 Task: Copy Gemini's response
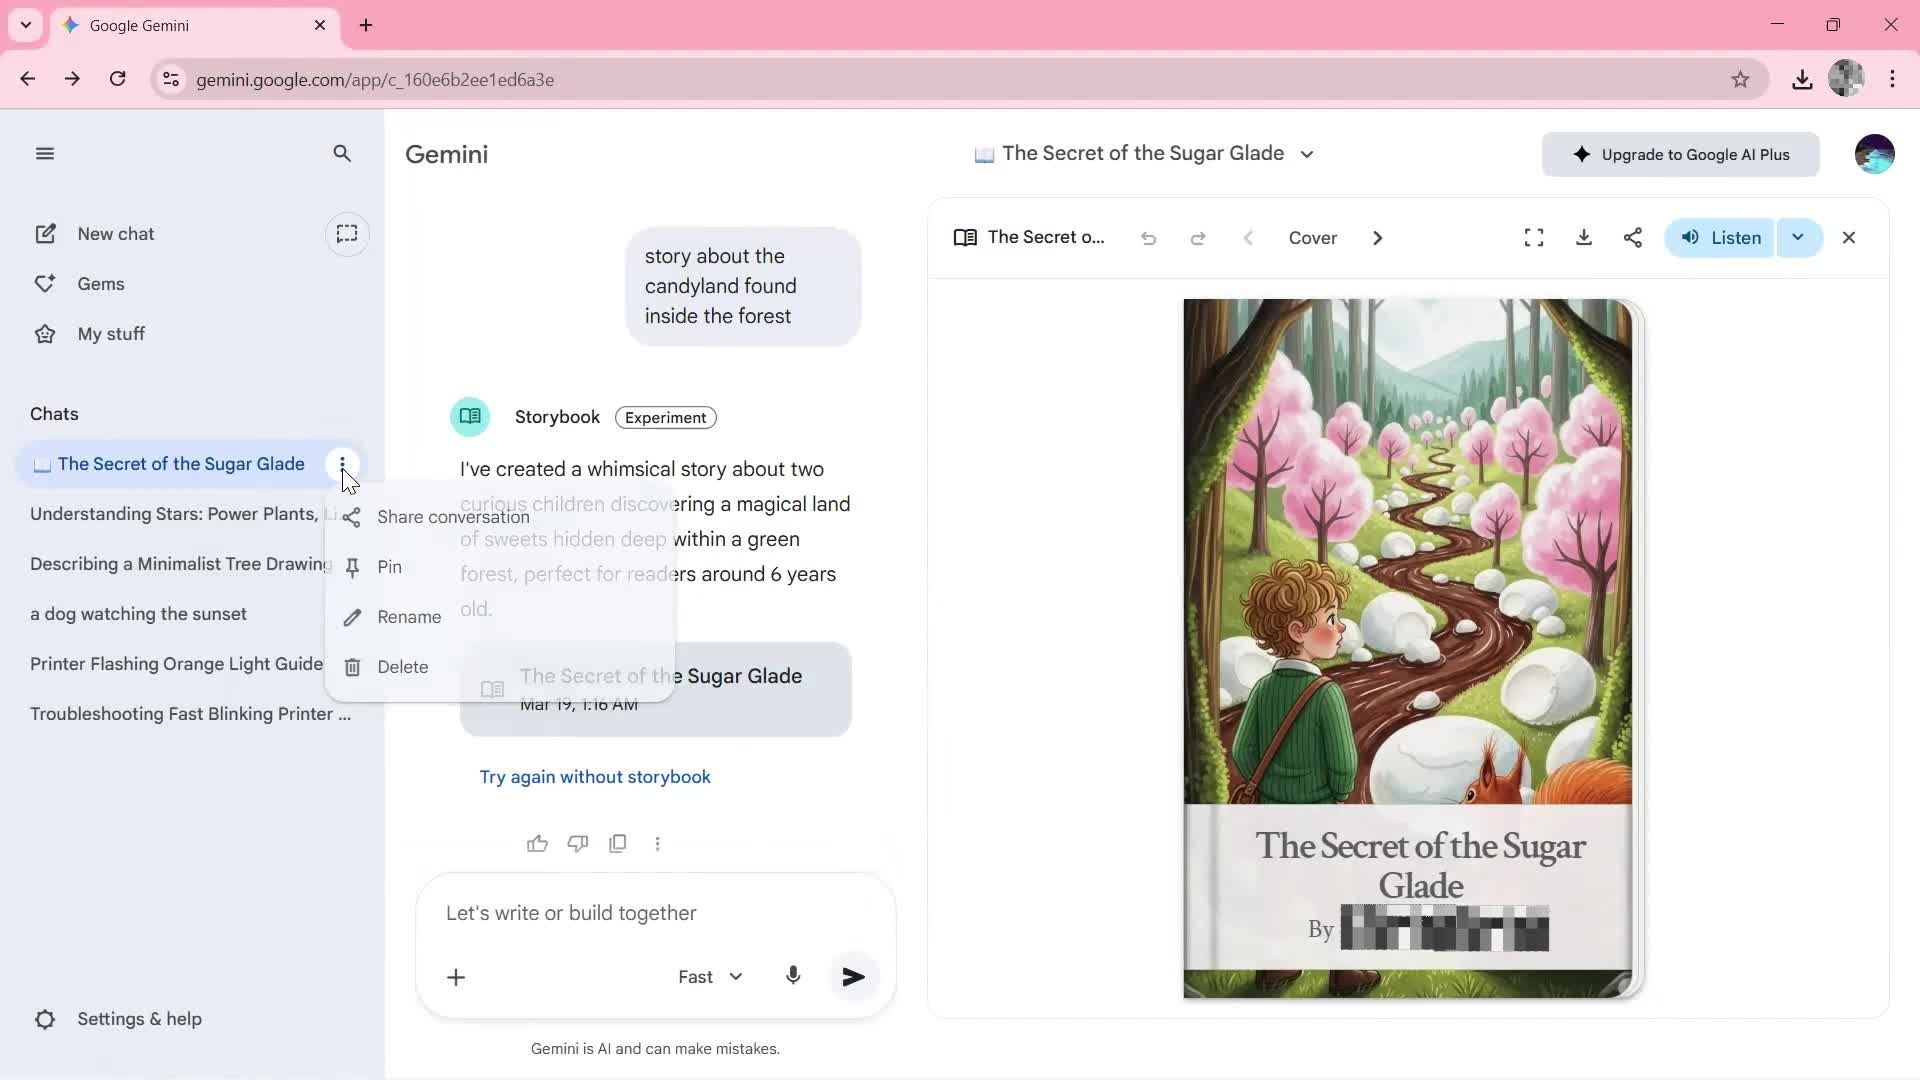[618, 843]
